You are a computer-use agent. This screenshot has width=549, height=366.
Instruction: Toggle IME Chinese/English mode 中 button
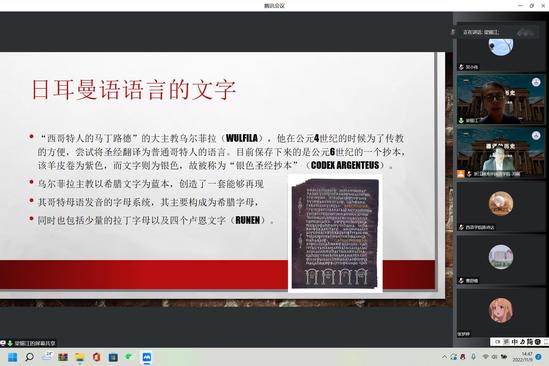pos(515,341)
